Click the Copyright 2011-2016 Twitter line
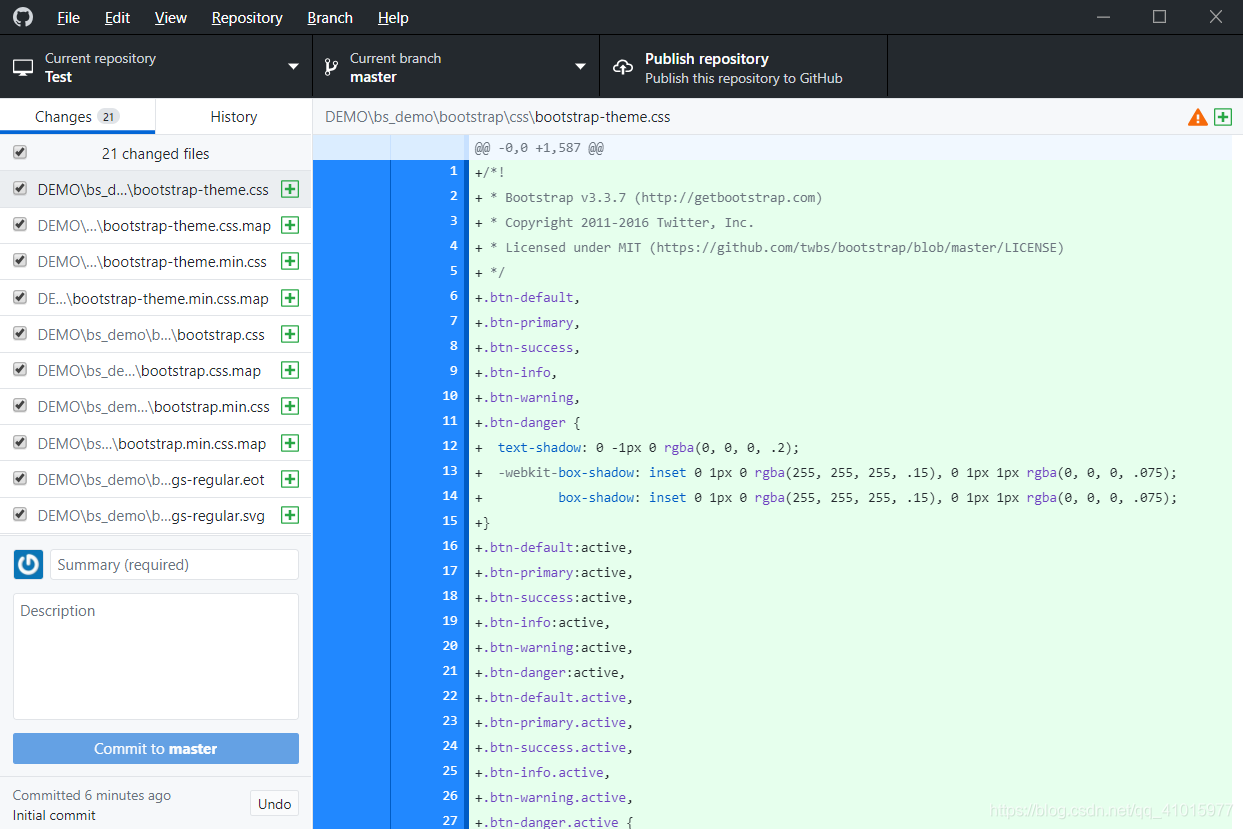 tap(615, 222)
